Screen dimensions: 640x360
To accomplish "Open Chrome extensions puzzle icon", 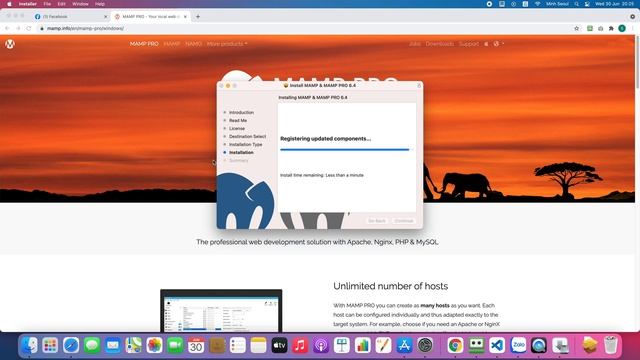I will tap(611, 28).
